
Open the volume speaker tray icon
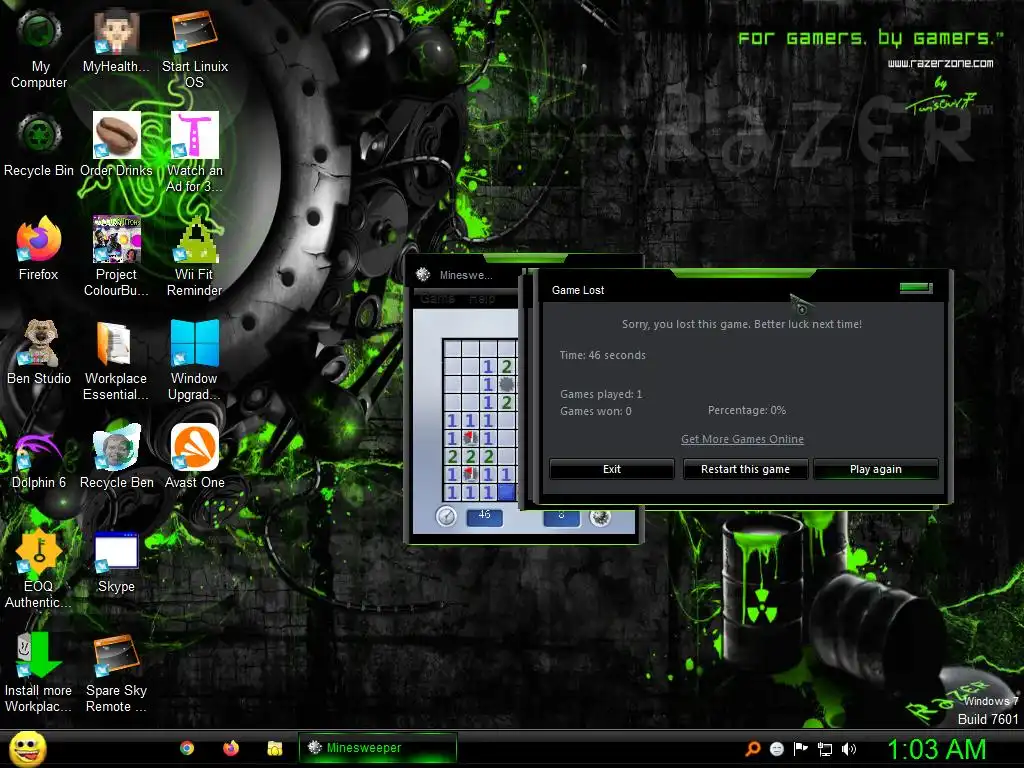point(849,749)
